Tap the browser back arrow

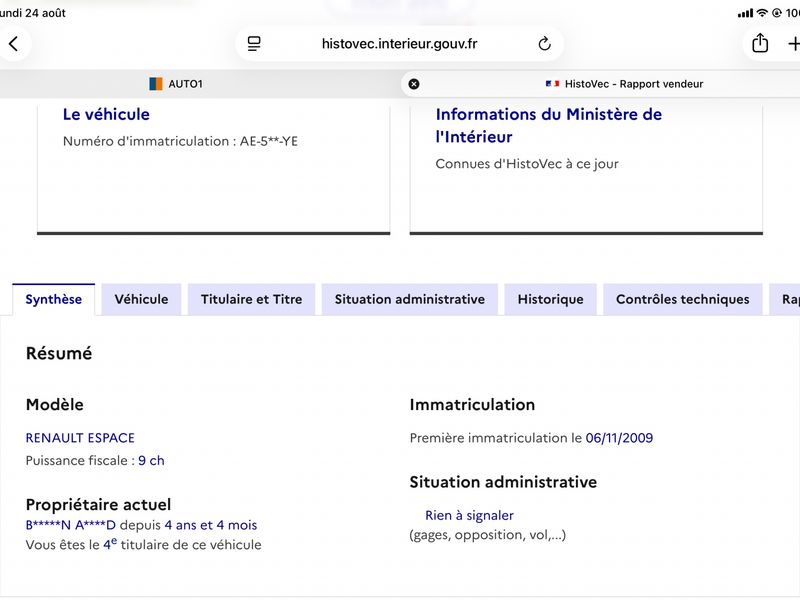pos(14,44)
